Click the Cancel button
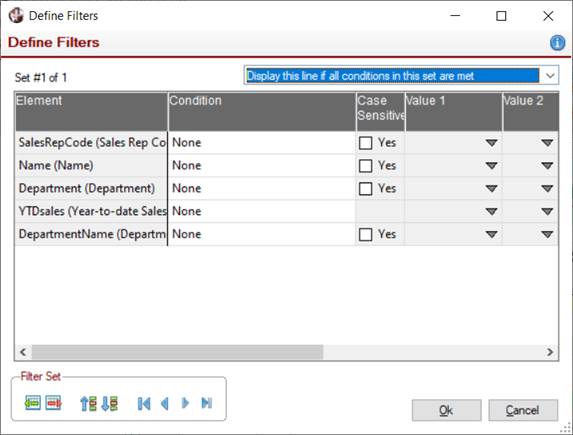This screenshot has width=573, height=435. pos(523,410)
